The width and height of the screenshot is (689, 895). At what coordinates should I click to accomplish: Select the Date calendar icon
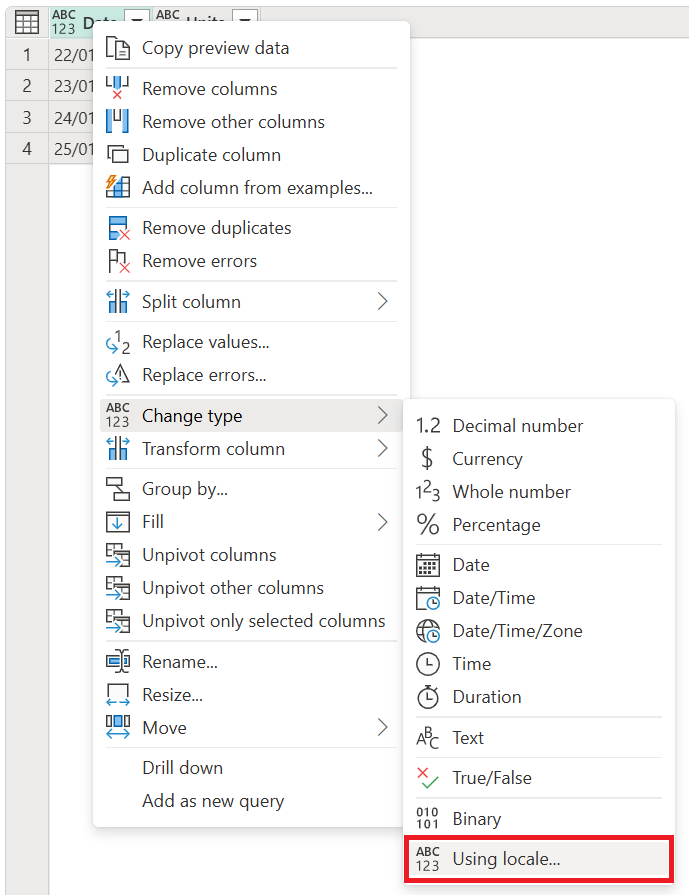428,564
